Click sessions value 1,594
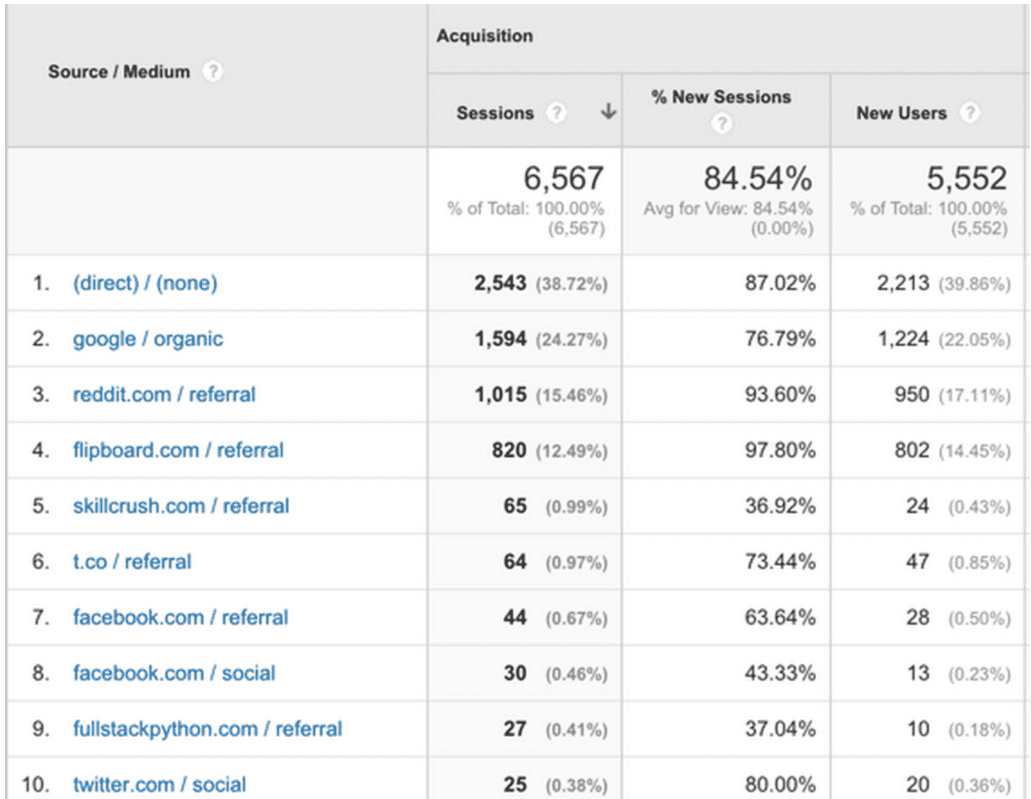This screenshot has height=799, width=1031. click(500, 339)
